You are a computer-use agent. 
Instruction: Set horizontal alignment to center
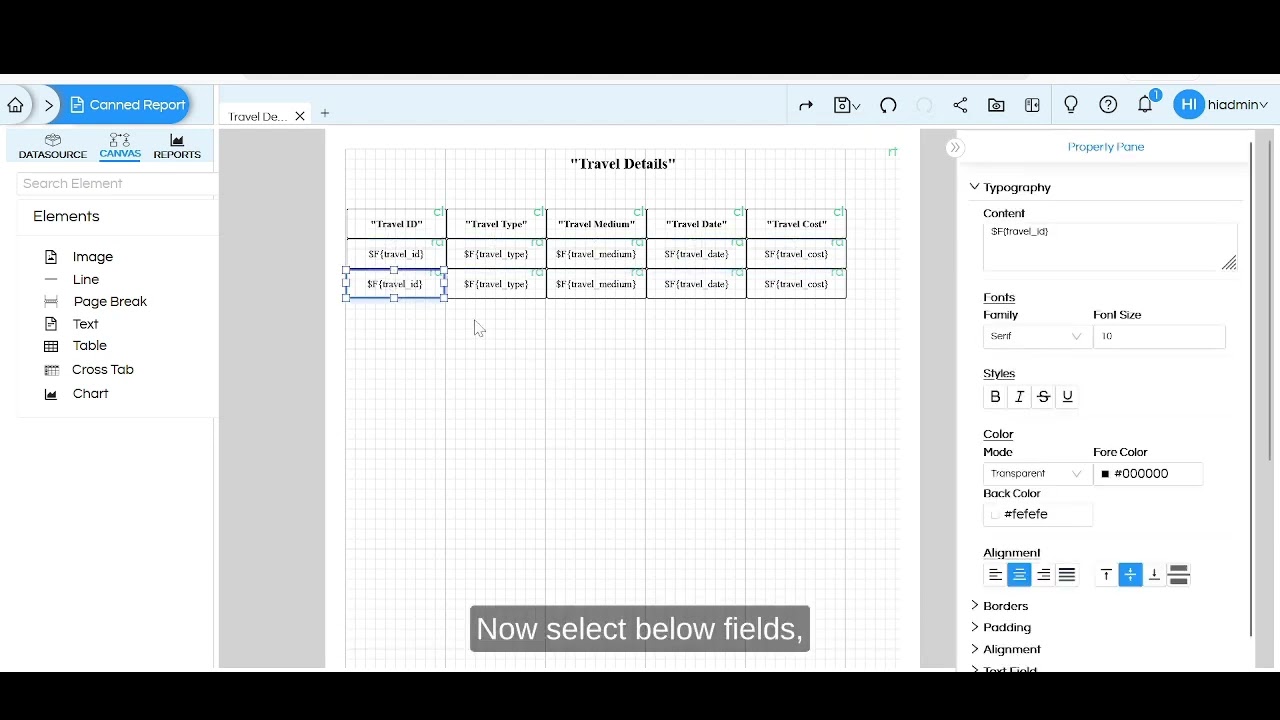(x=1019, y=575)
